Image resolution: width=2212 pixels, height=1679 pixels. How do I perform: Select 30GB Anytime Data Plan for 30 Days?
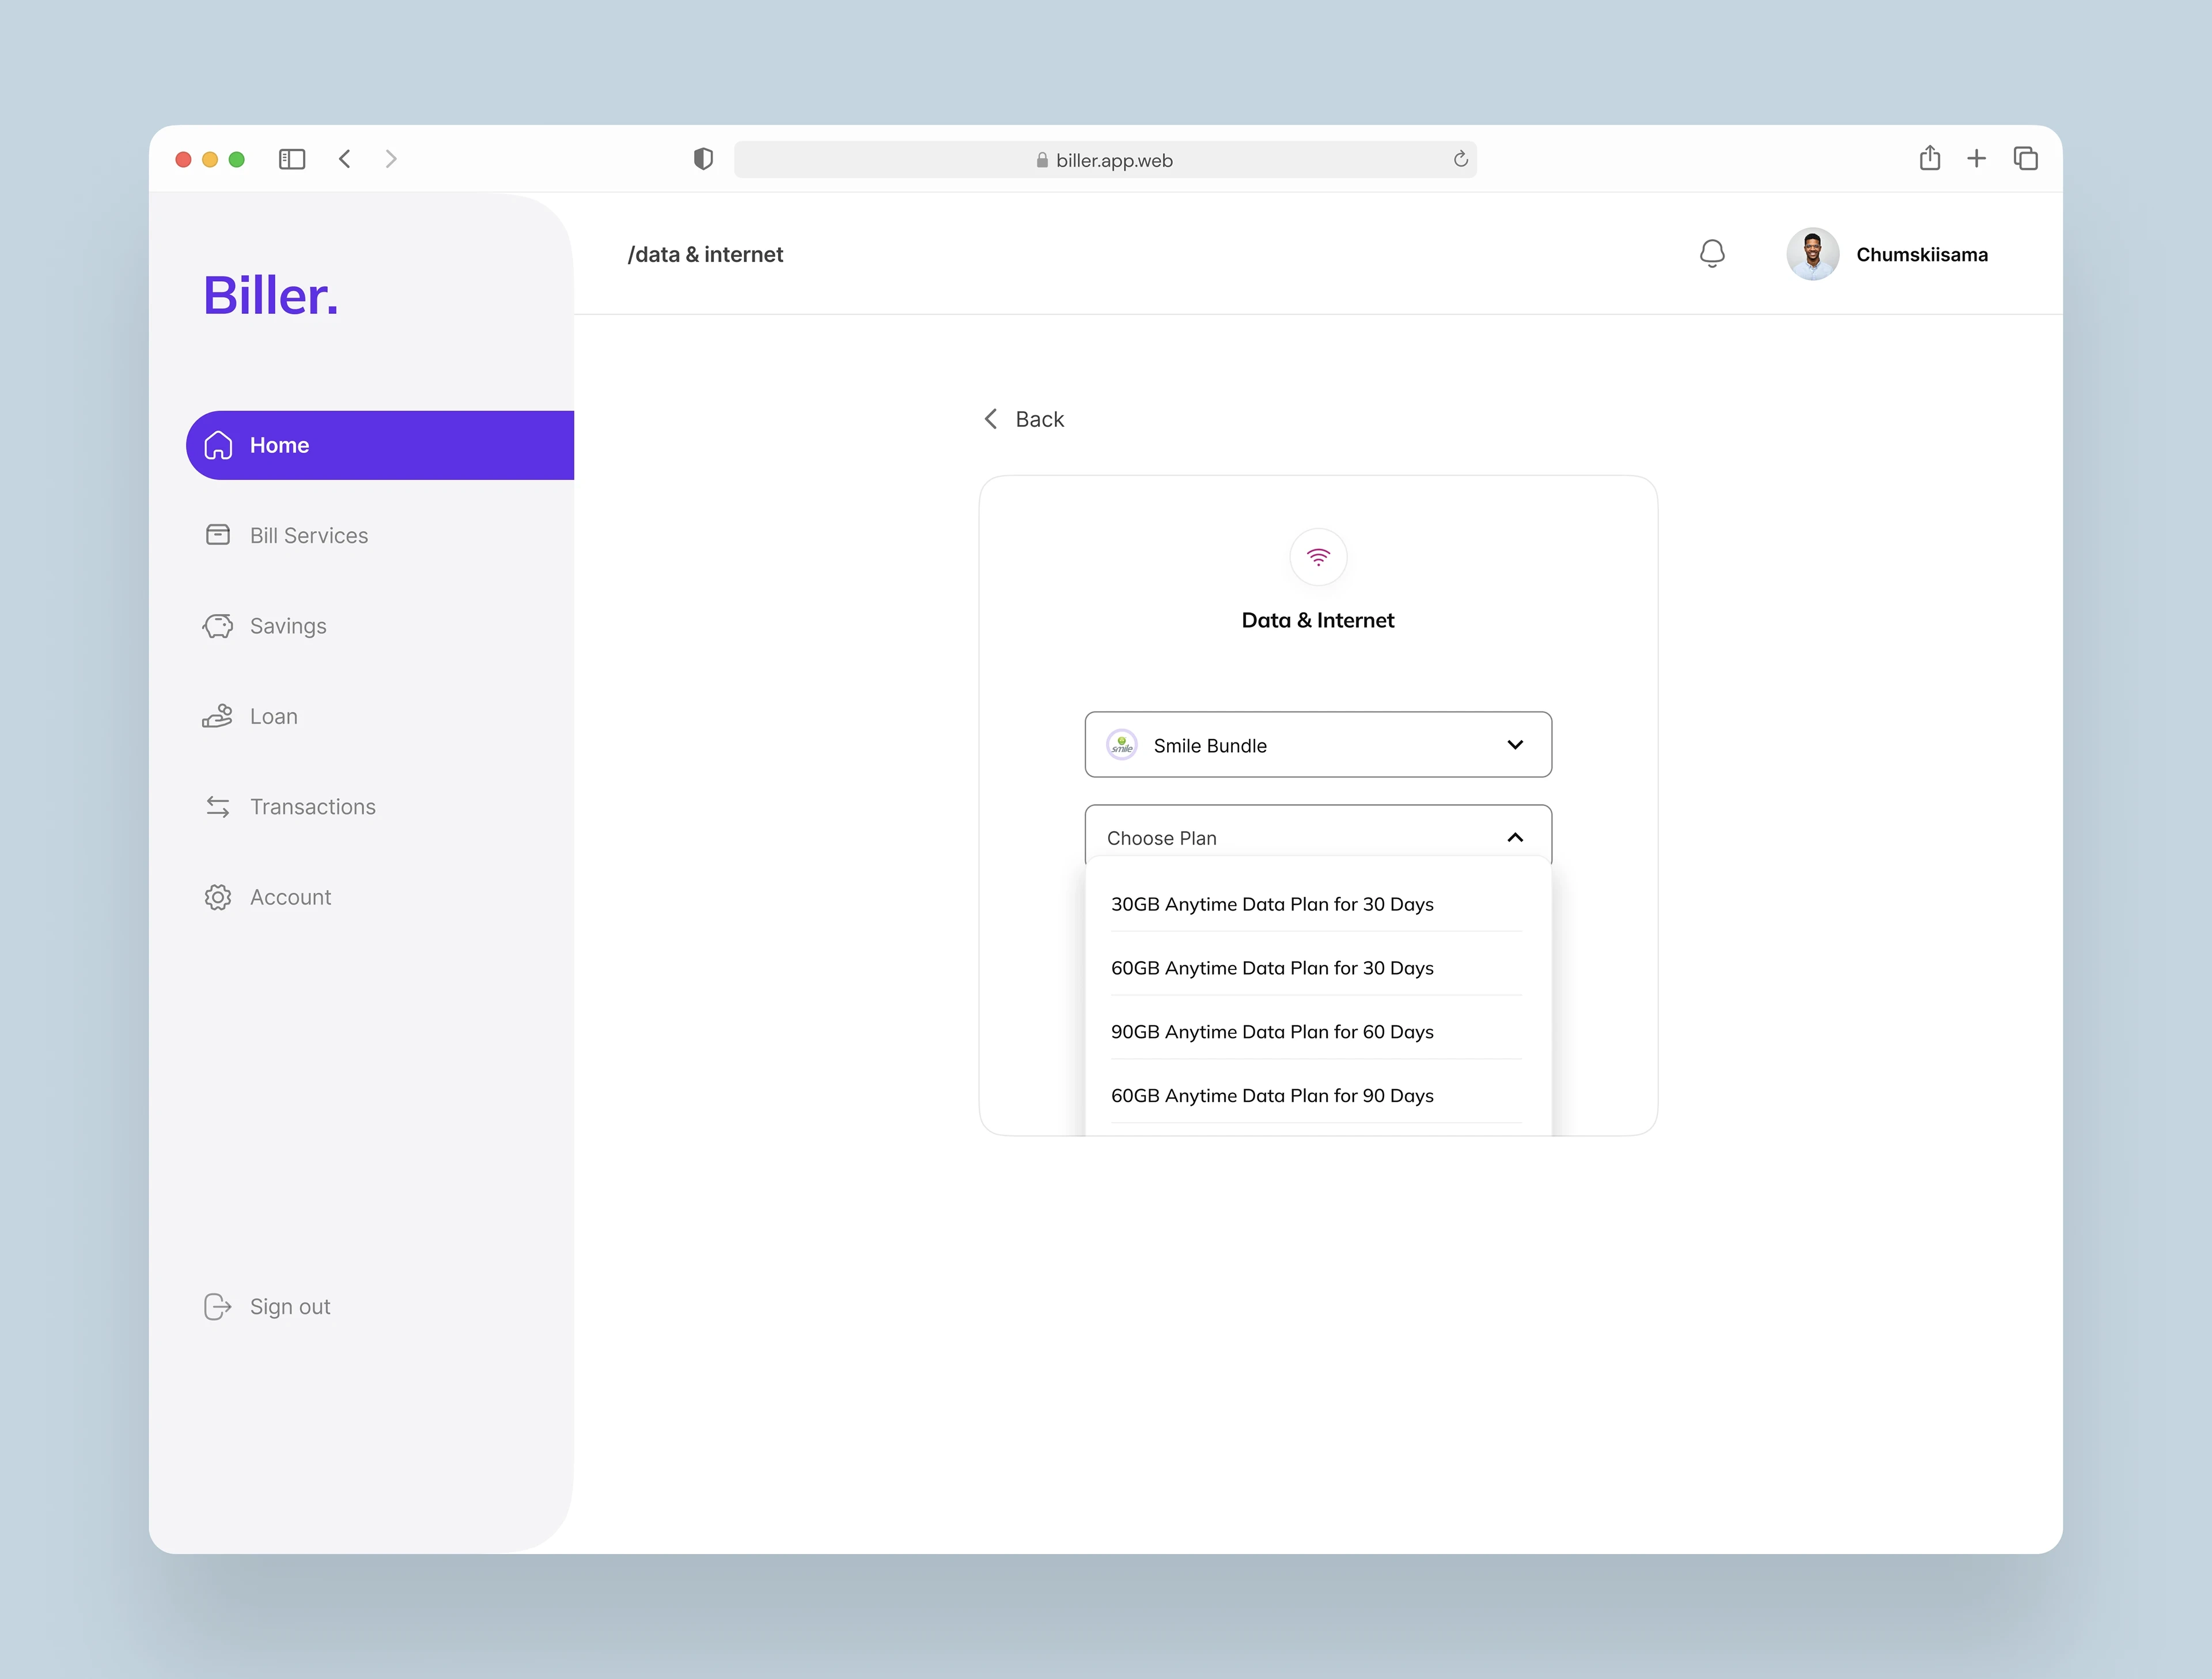coord(1272,904)
